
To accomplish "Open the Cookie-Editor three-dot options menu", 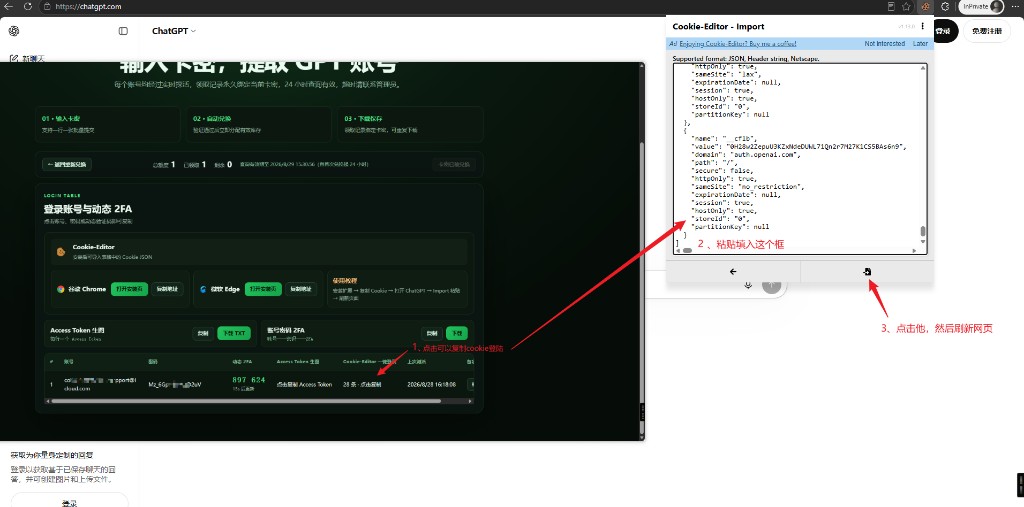I will pos(922,26).
